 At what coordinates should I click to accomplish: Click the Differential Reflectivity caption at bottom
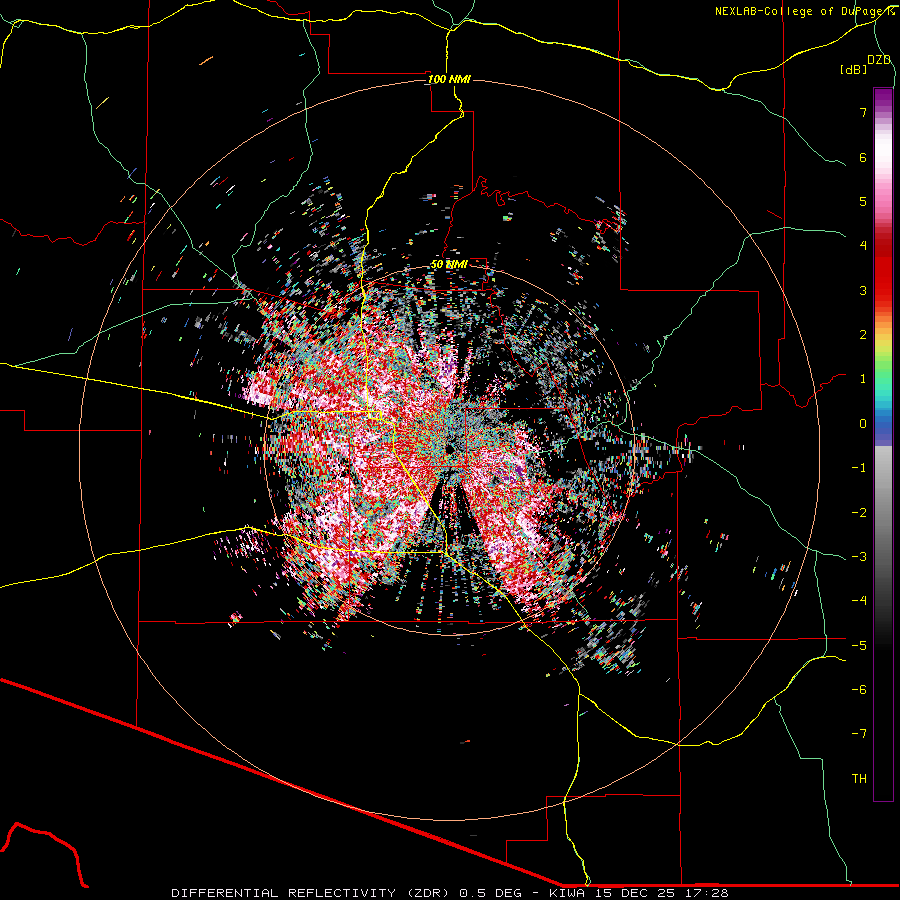click(x=450, y=893)
